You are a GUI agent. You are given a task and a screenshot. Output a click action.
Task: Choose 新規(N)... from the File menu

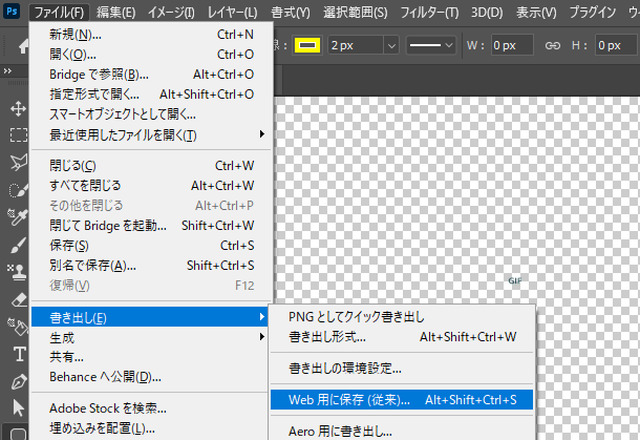click(151, 35)
